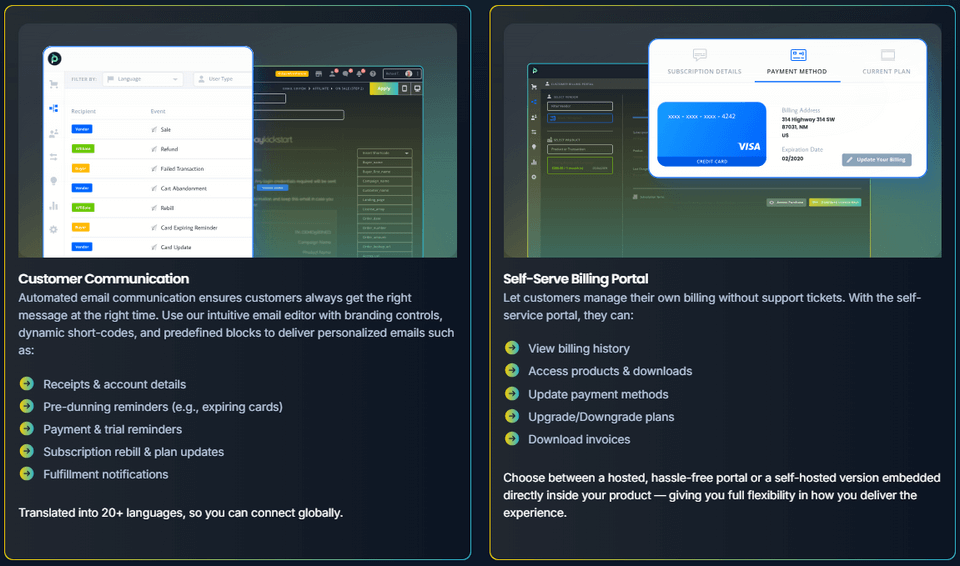The height and width of the screenshot is (566, 960).
Task: Click the product search field in the billing portal
Action: coord(580,149)
